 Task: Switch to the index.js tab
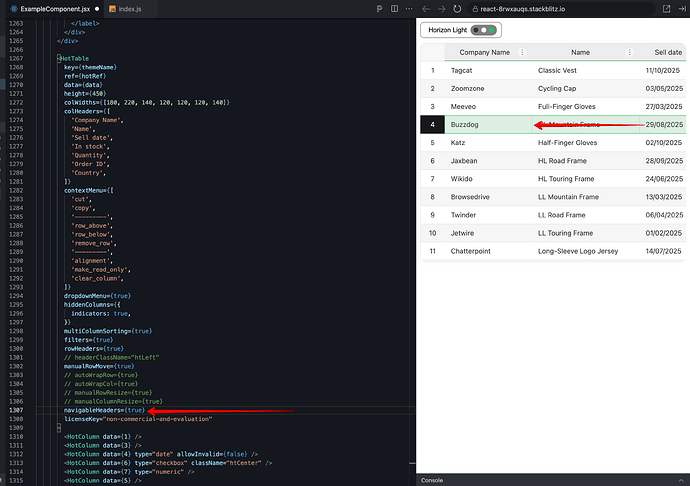click(x=130, y=9)
